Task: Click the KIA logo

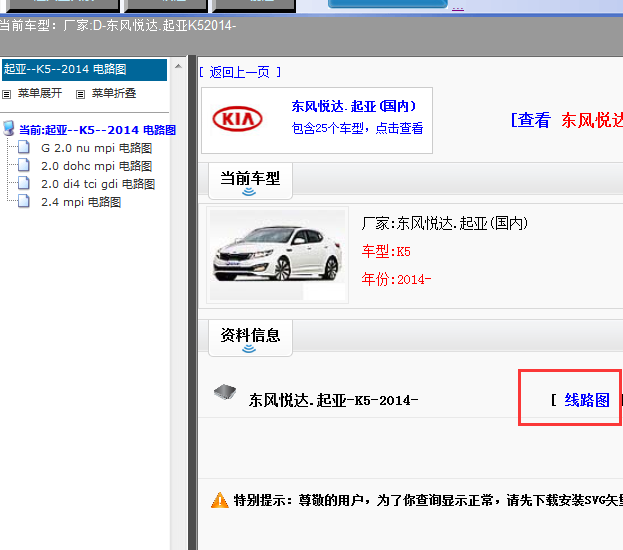Action: (x=237, y=119)
